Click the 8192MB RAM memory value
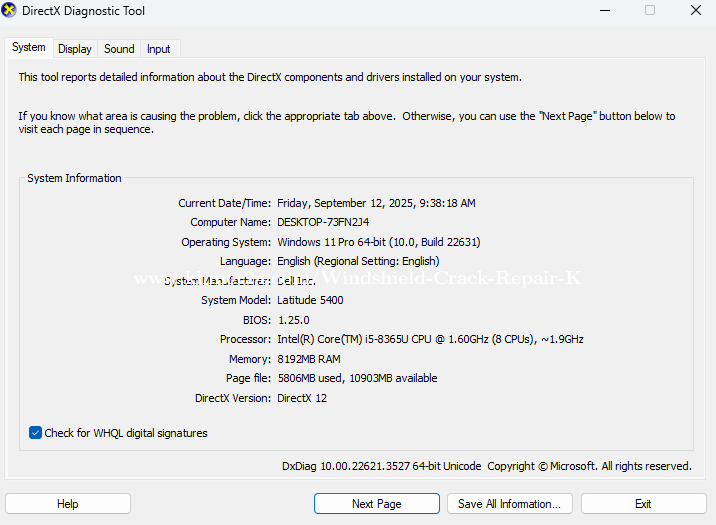This screenshot has height=525, width=716. [x=308, y=359]
